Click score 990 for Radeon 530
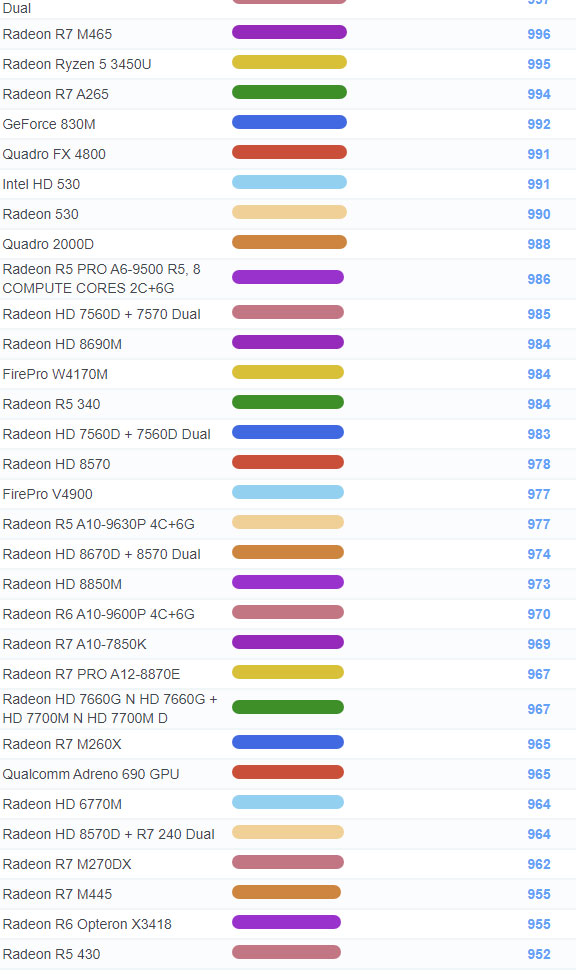Viewport: 576px width, 974px height. [x=539, y=214]
